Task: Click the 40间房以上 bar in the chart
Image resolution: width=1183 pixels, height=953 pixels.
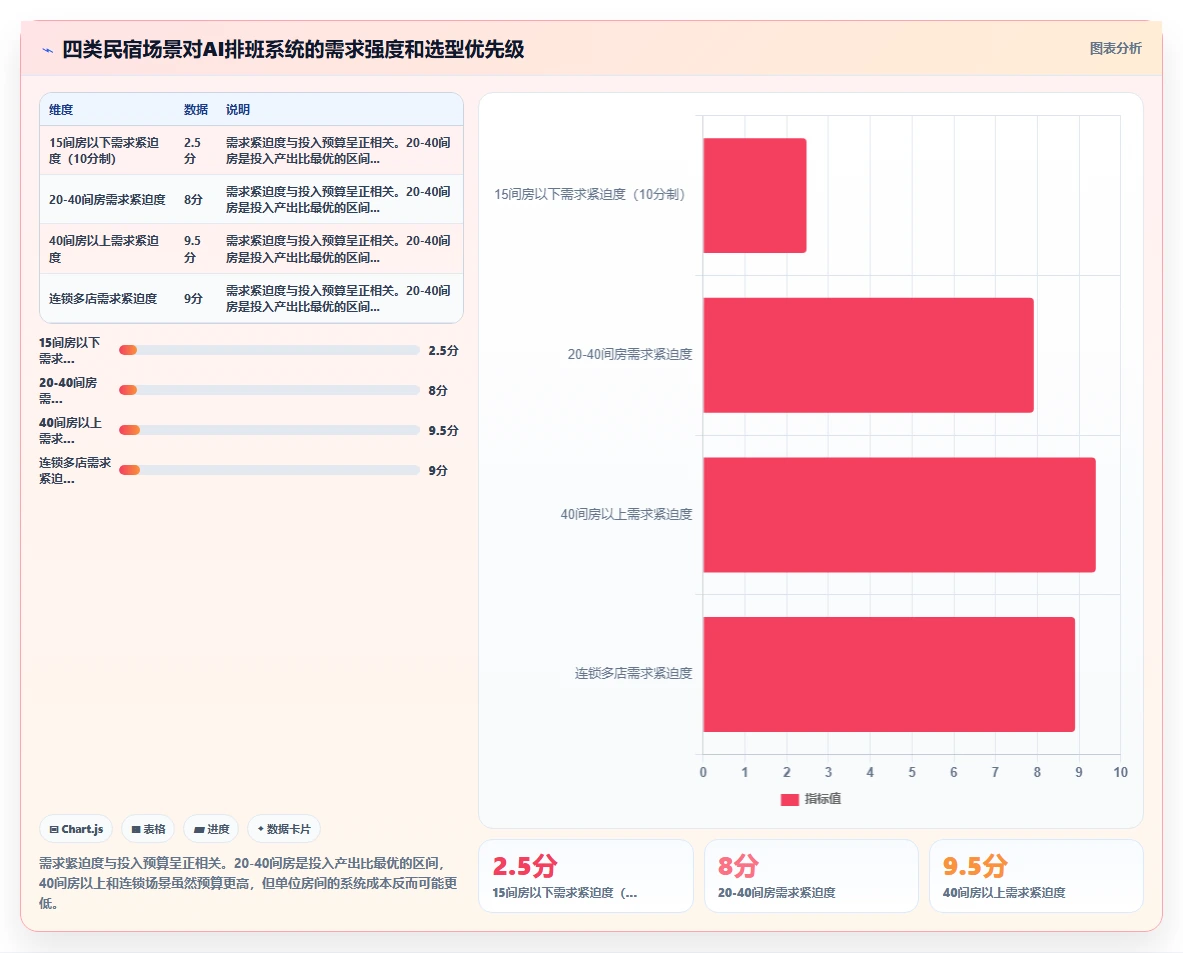Action: point(899,515)
